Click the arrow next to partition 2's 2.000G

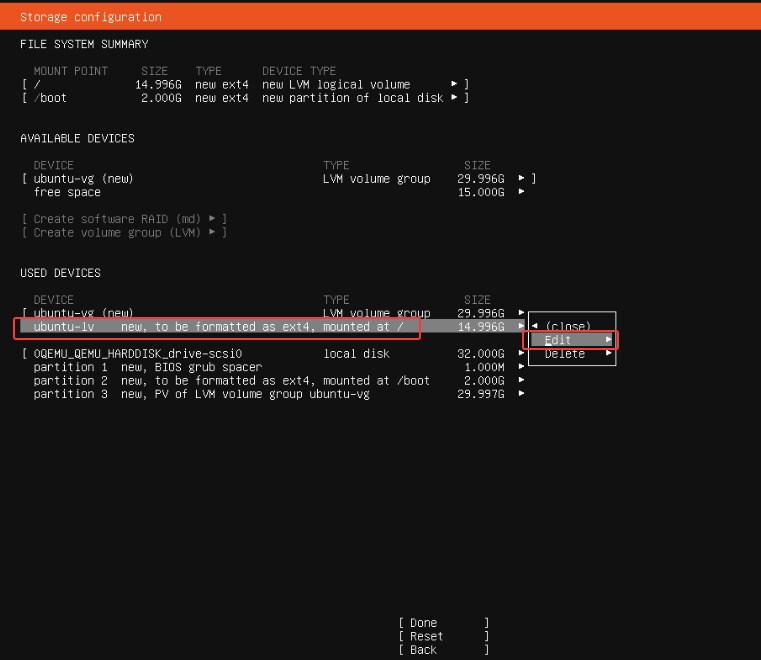point(521,381)
